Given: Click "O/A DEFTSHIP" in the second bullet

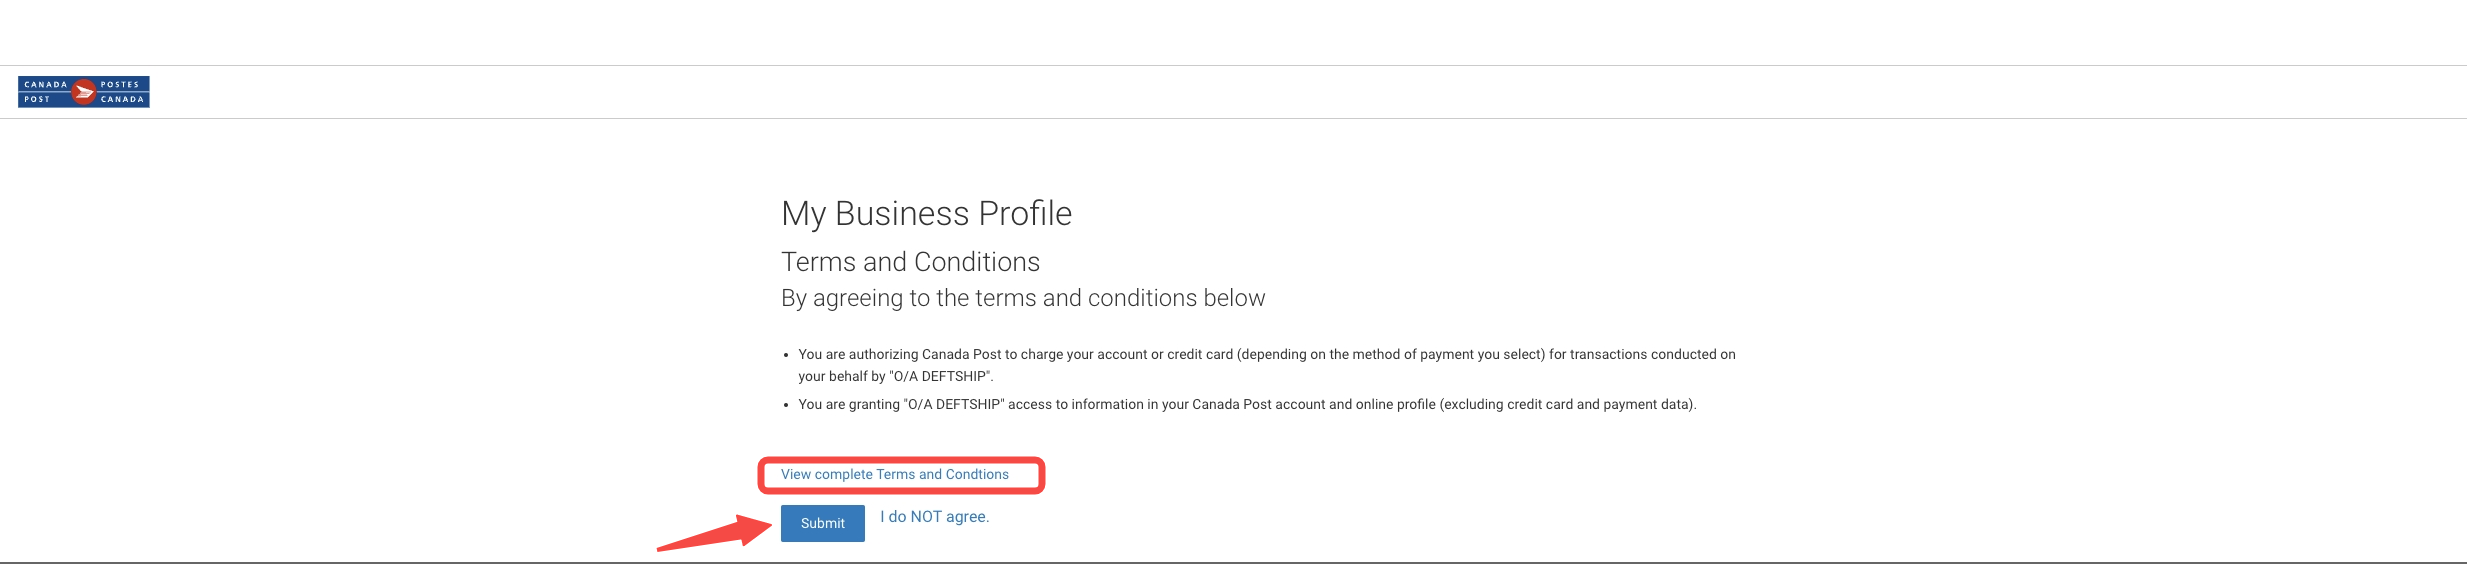Looking at the screenshot, I should click(953, 405).
